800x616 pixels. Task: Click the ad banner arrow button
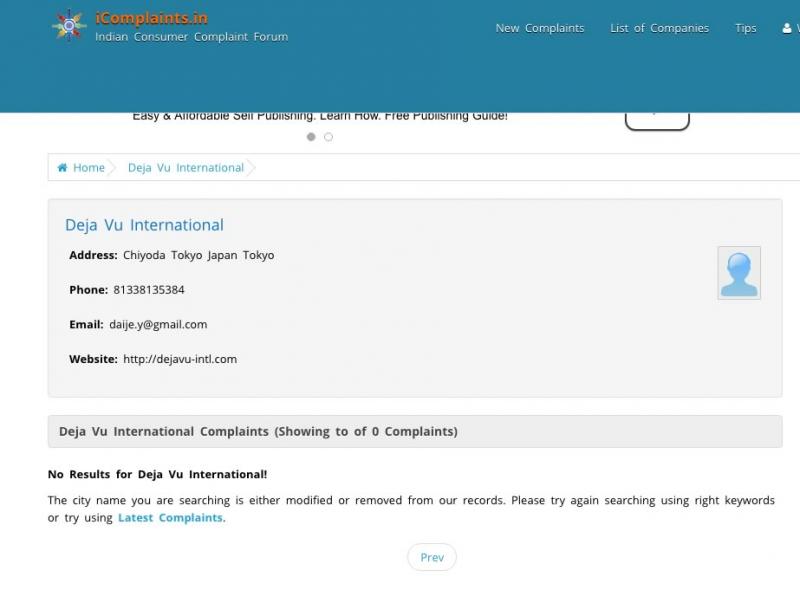click(x=657, y=121)
